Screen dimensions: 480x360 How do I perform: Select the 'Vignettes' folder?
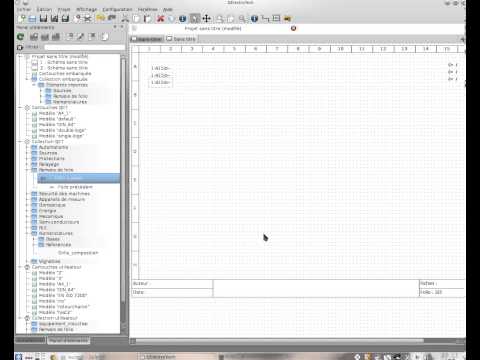pos(49,261)
